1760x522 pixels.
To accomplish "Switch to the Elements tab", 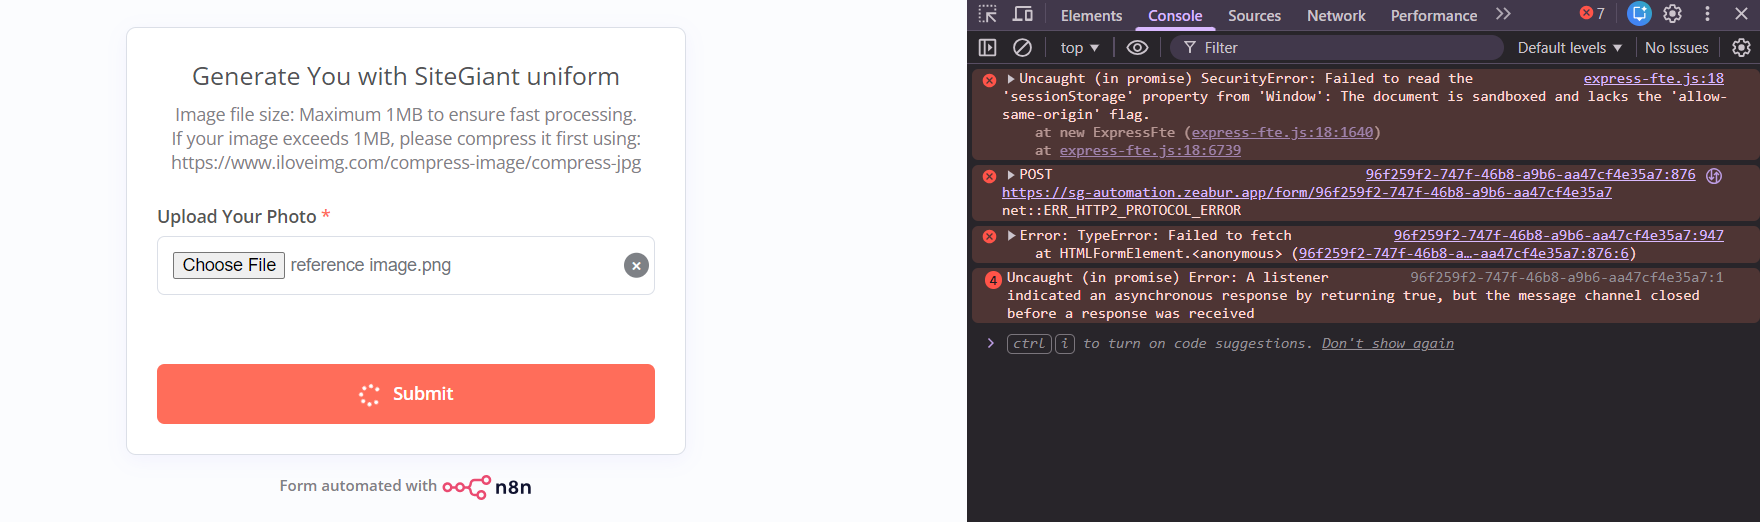I will pyautogui.click(x=1091, y=15).
